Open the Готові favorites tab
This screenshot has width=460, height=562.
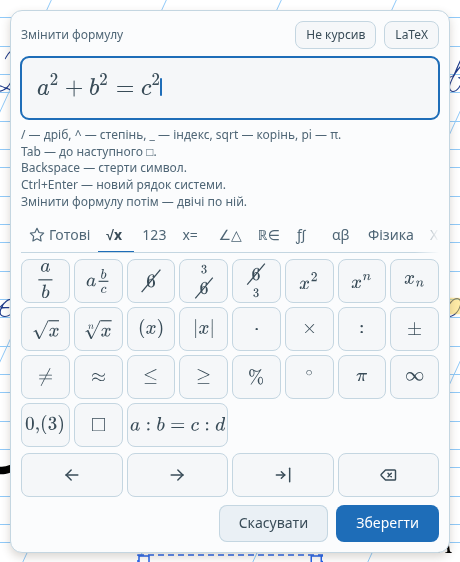(x=60, y=235)
